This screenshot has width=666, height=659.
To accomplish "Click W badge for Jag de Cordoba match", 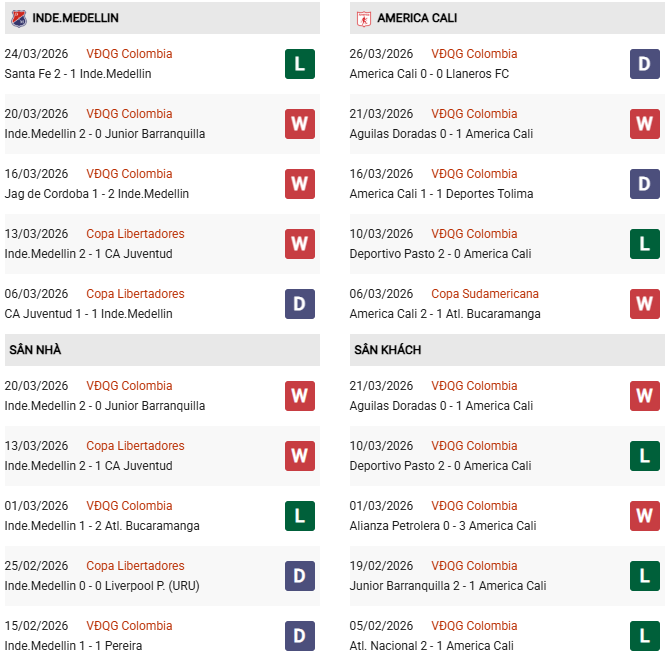I will tap(300, 184).
